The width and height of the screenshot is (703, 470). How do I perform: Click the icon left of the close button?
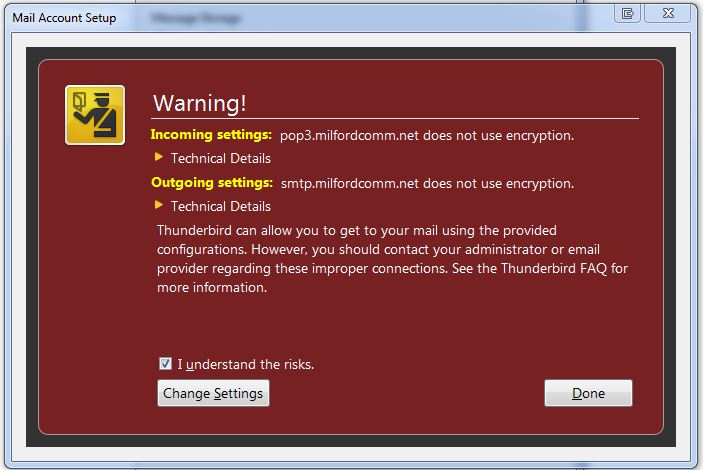(627, 13)
